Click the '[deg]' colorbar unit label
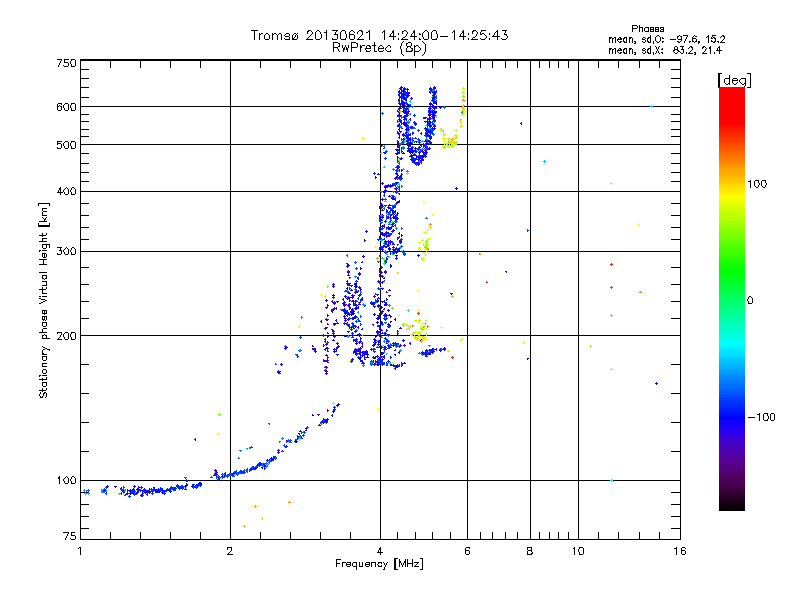The image size is (800, 600). 734,80
